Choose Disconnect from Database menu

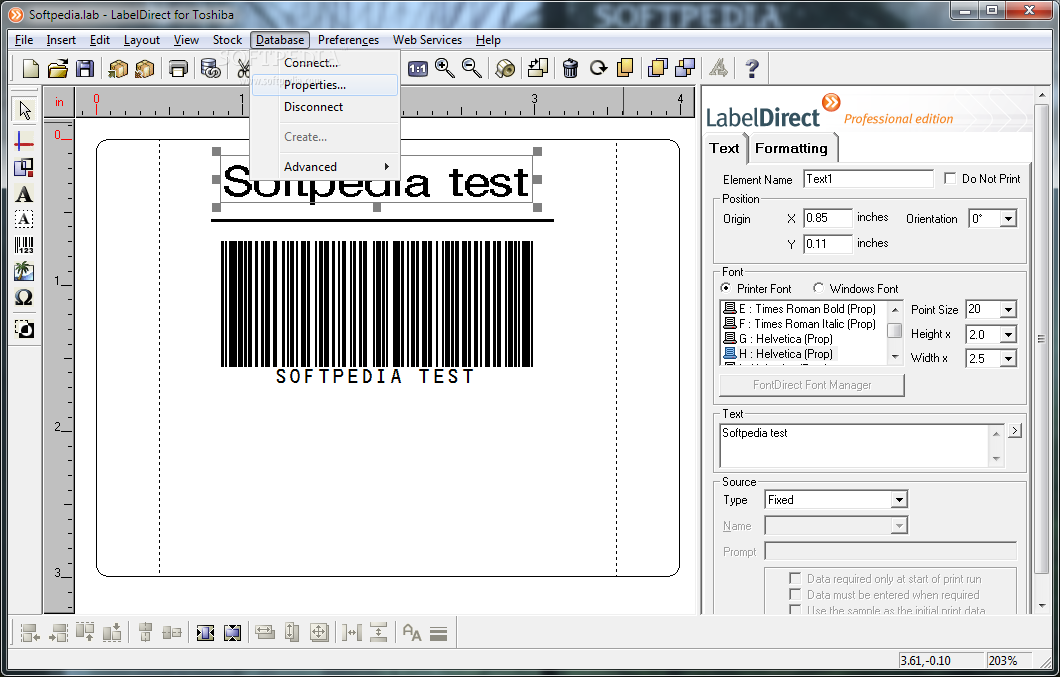coord(326,107)
